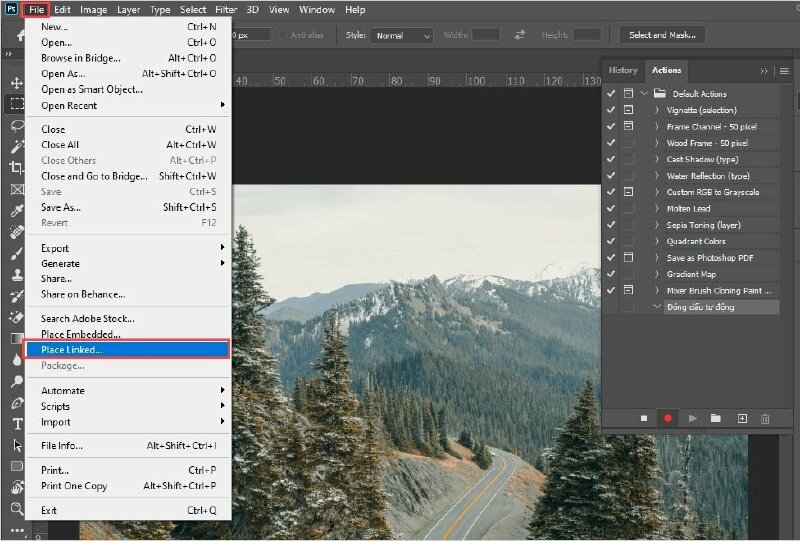
Task: Create a new action set folder icon
Action: [x=716, y=418]
